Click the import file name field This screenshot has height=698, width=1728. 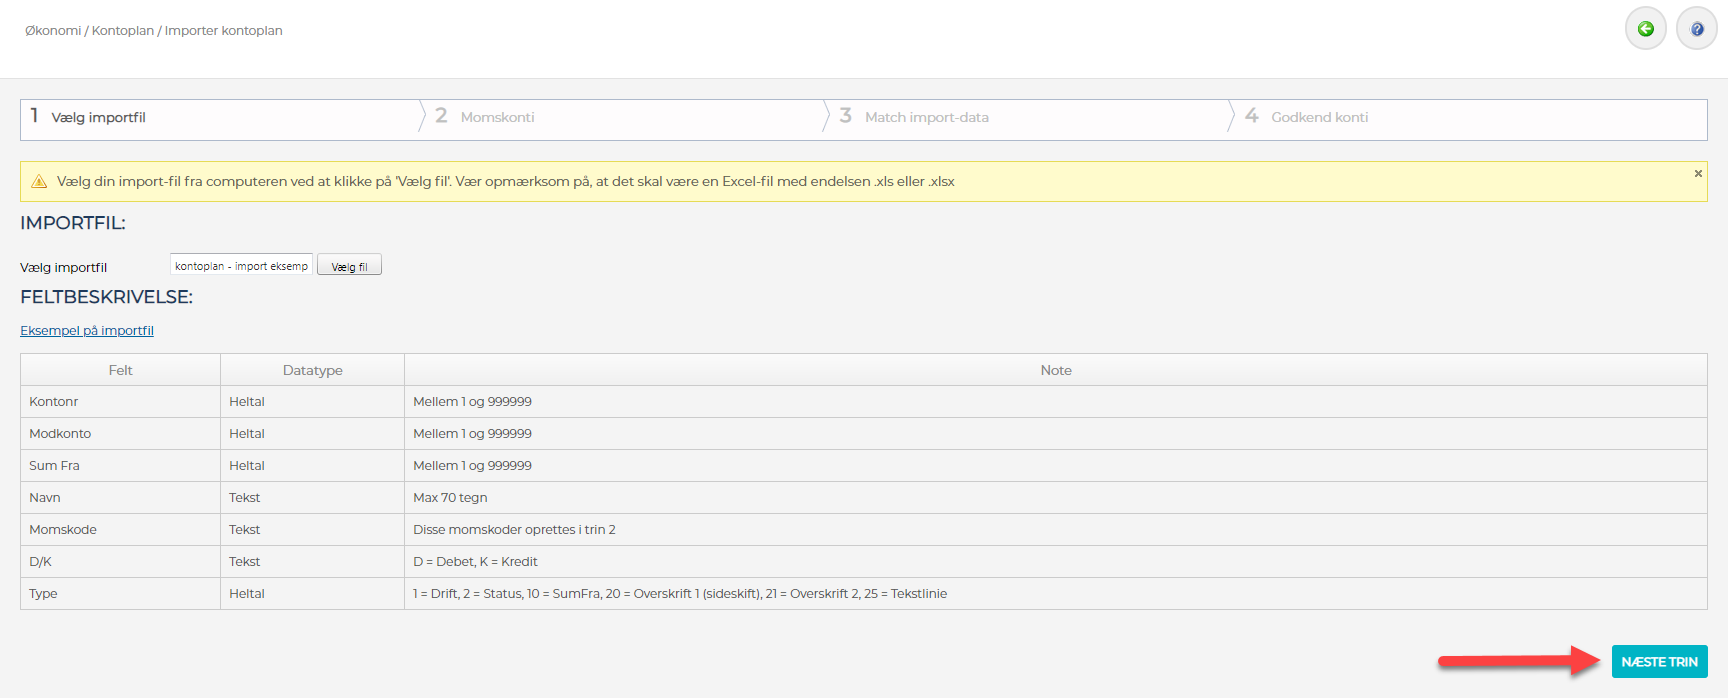pyautogui.click(x=241, y=266)
